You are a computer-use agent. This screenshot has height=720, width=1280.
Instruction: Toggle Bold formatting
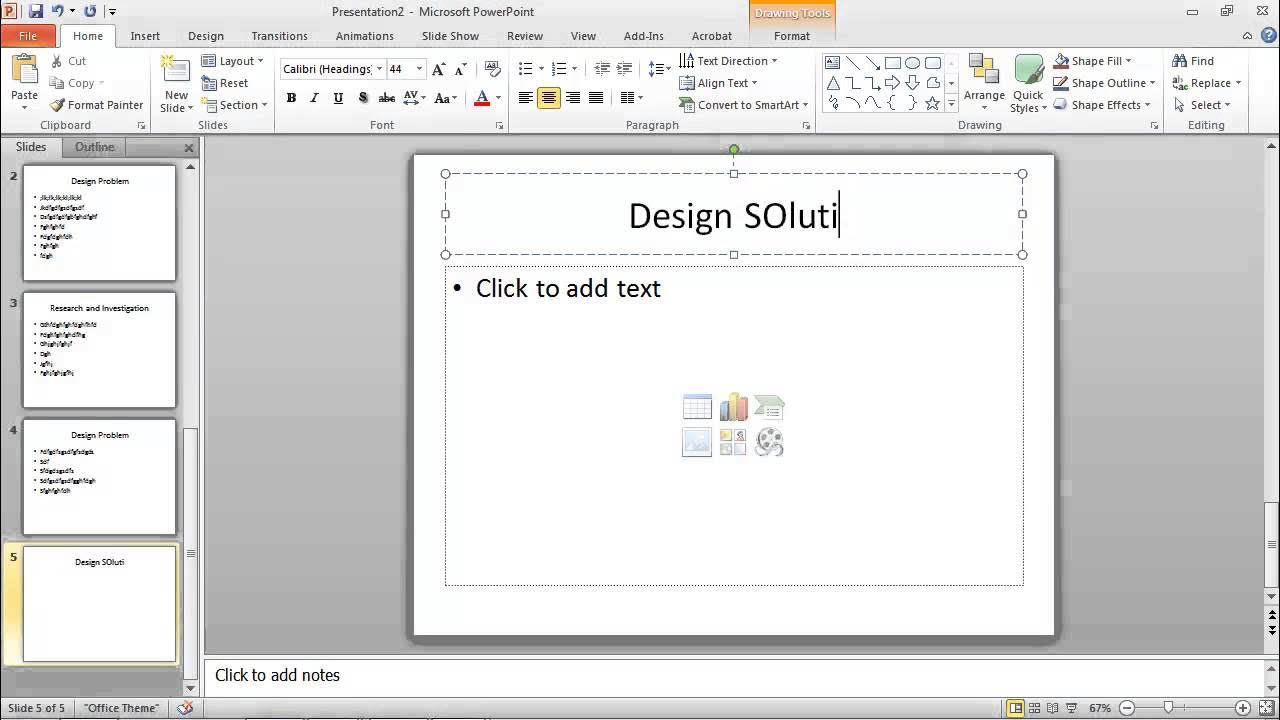click(291, 98)
